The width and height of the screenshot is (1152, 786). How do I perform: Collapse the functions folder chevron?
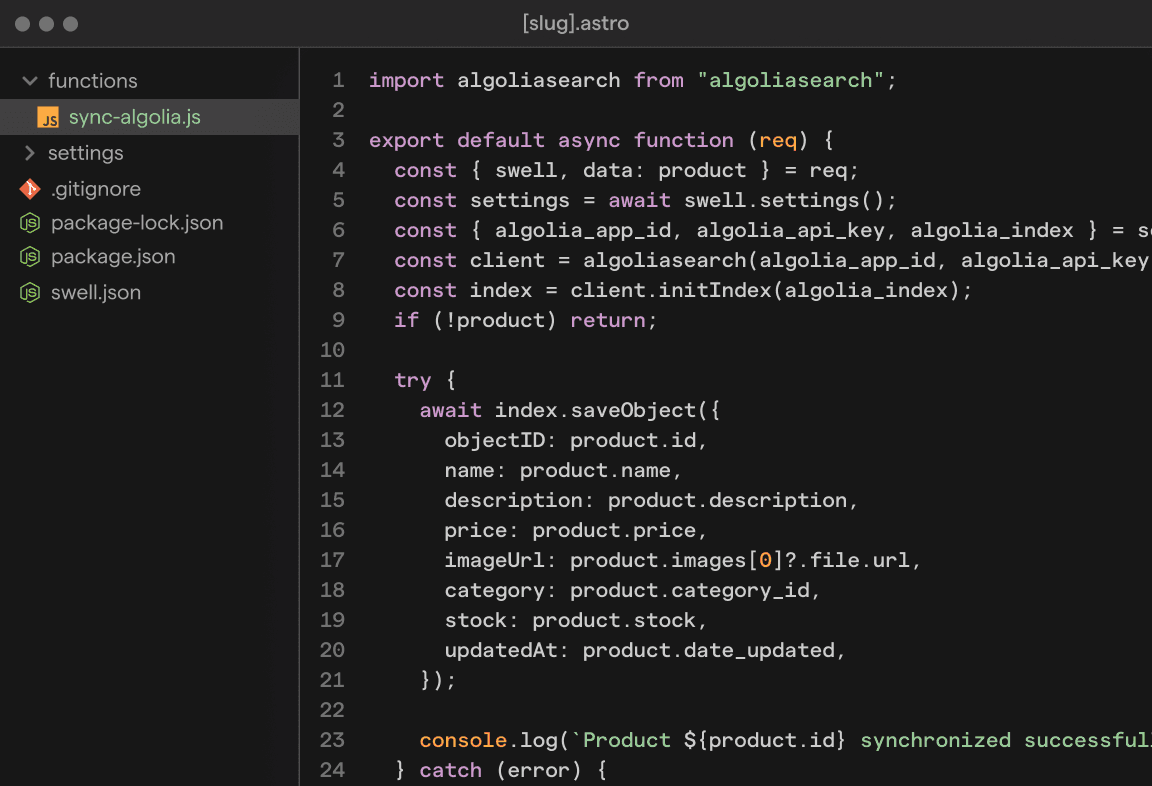(29, 81)
